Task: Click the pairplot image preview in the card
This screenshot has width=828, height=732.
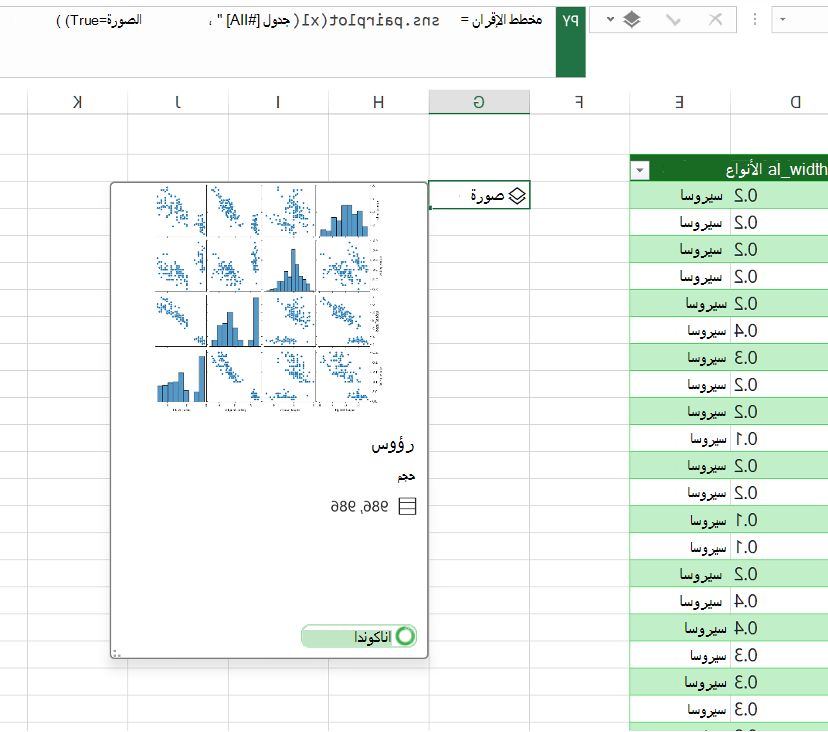Action: click(x=268, y=298)
